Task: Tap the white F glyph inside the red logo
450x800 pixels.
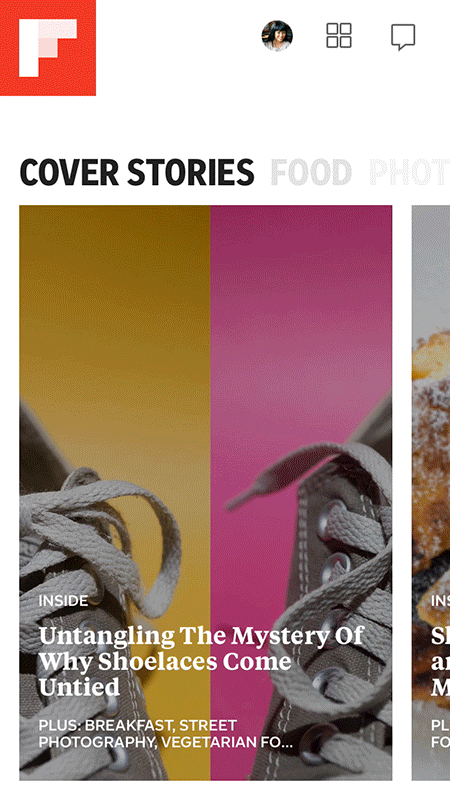Action: pos(48,48)
